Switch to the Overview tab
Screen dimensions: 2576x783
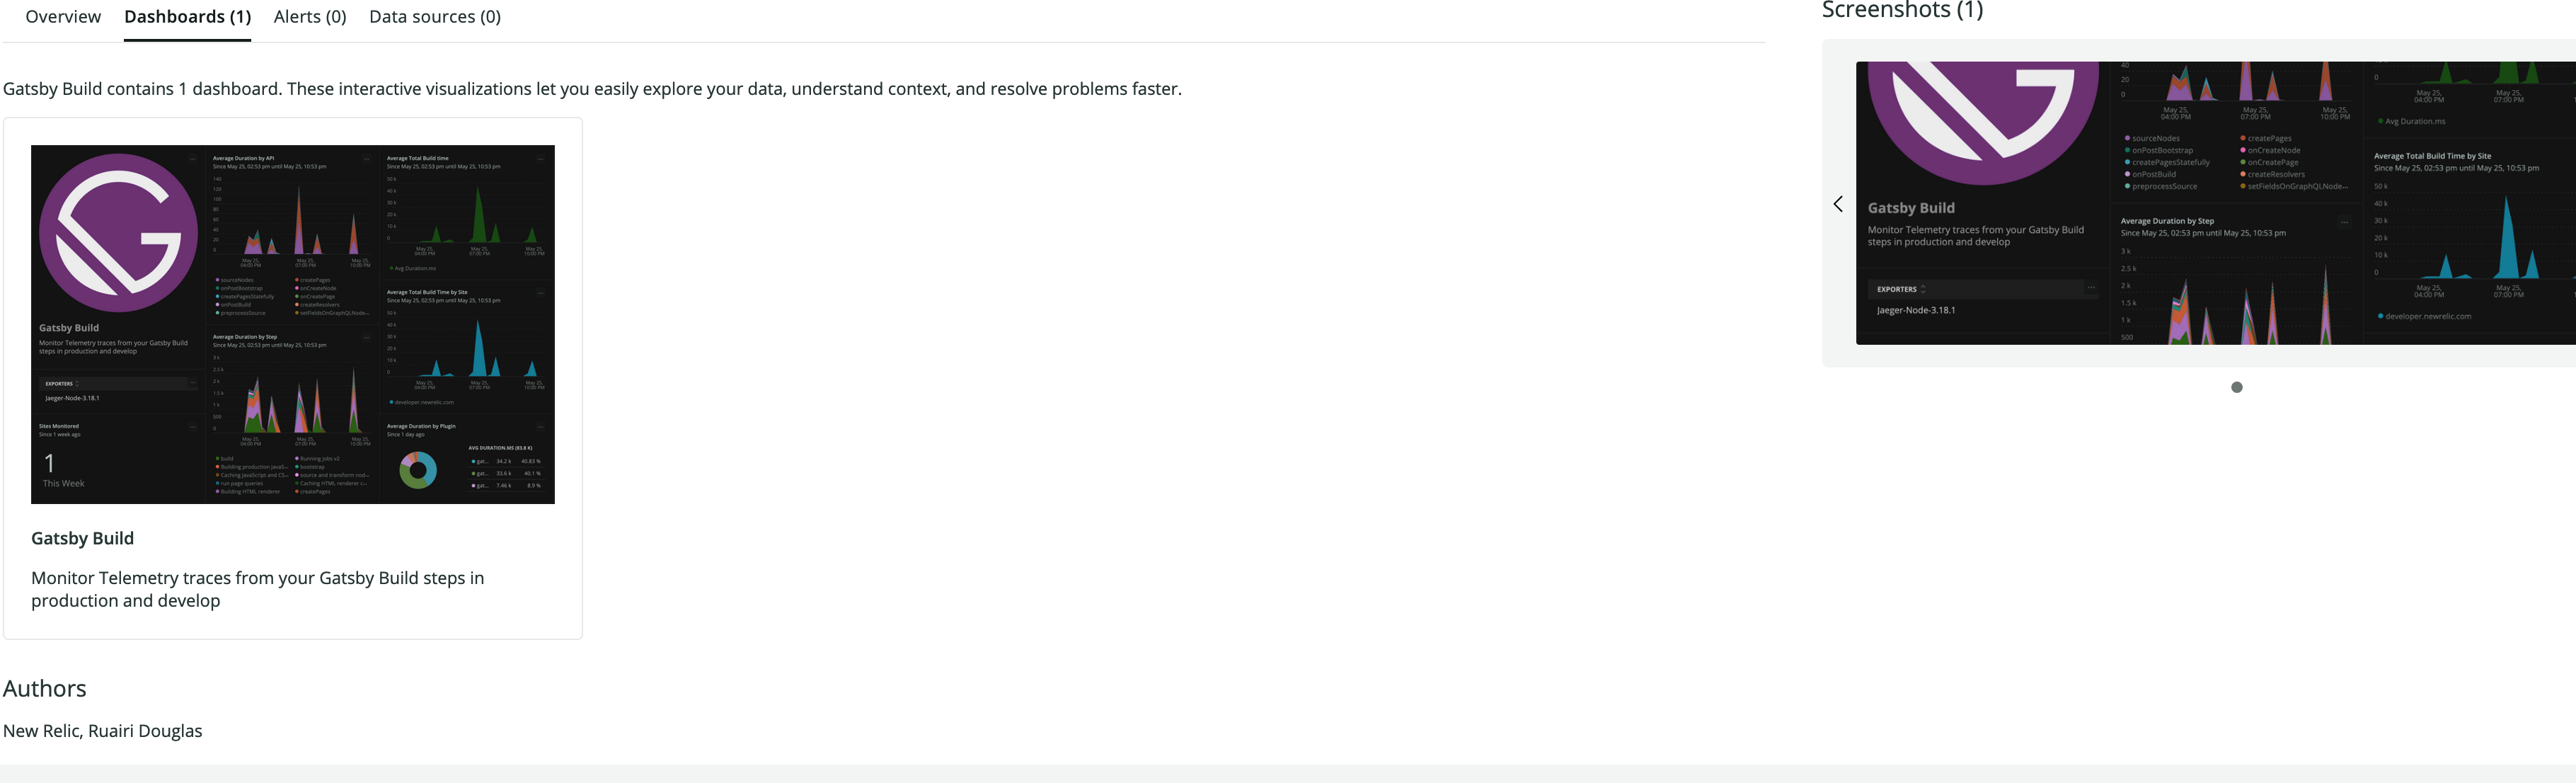click(x=62, y=16)
